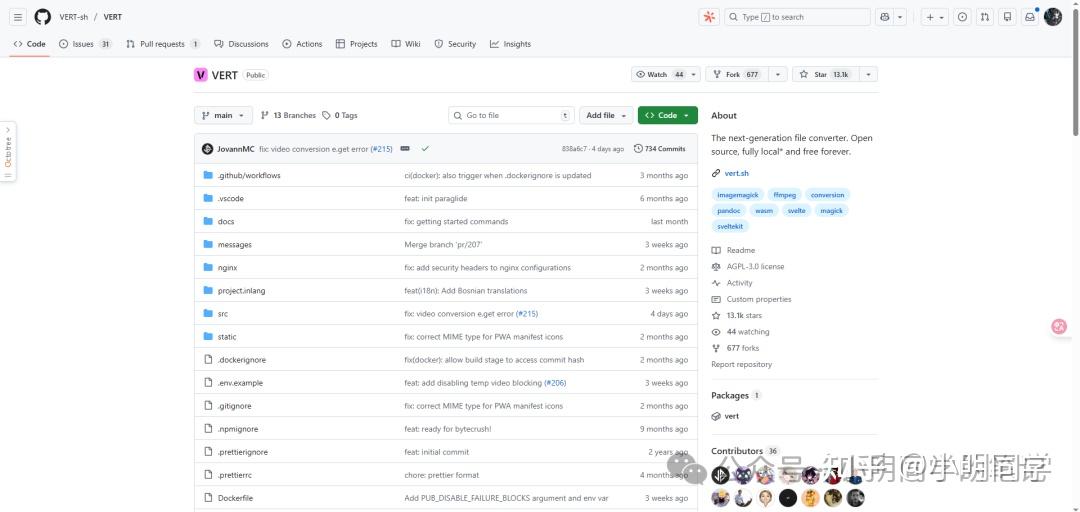Click the repositories icon in the header

coord(1007,17)
